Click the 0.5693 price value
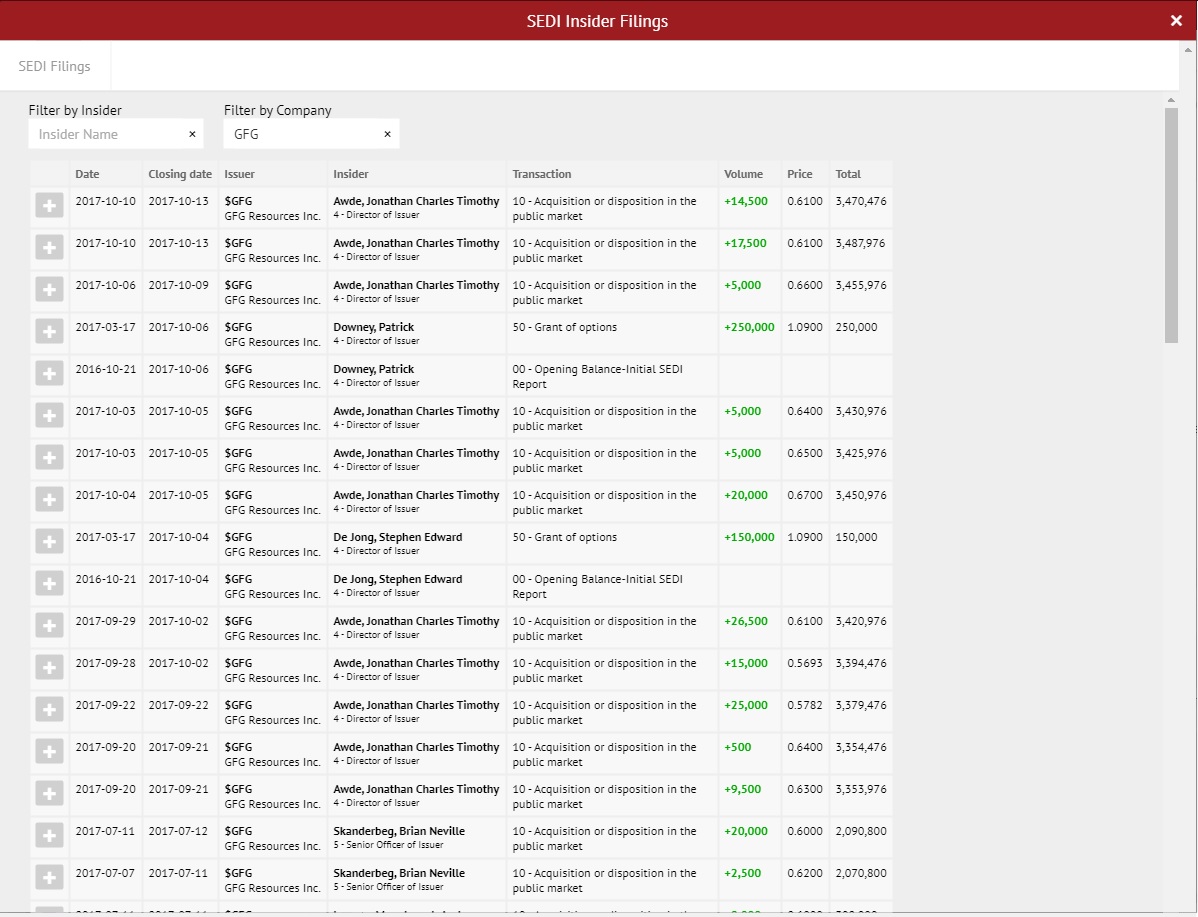This screenshot has width=1198, height=917. pos(805,663)
